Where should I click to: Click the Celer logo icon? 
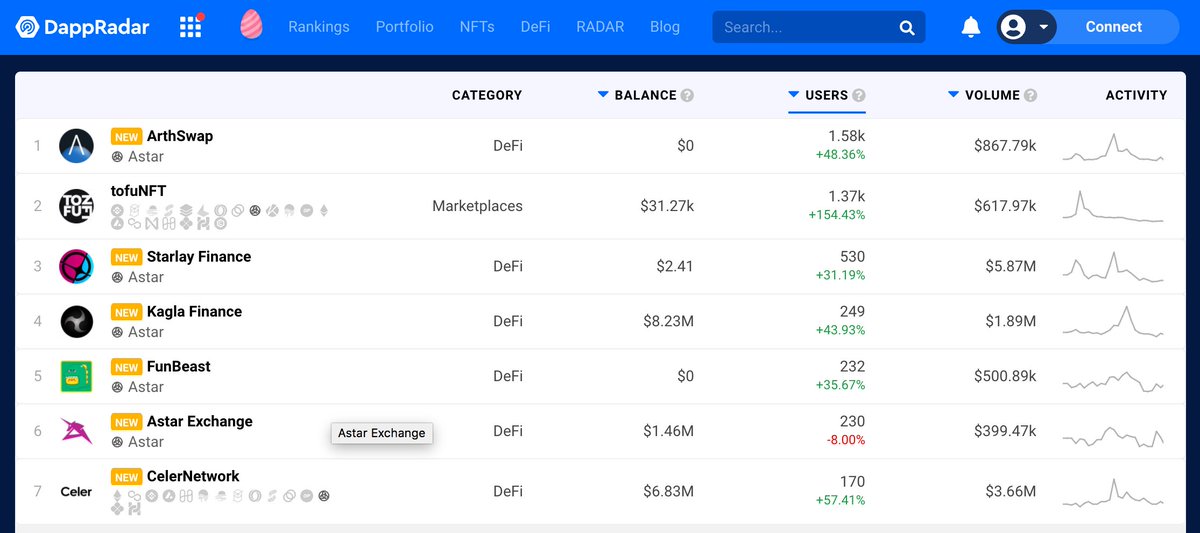76,491
